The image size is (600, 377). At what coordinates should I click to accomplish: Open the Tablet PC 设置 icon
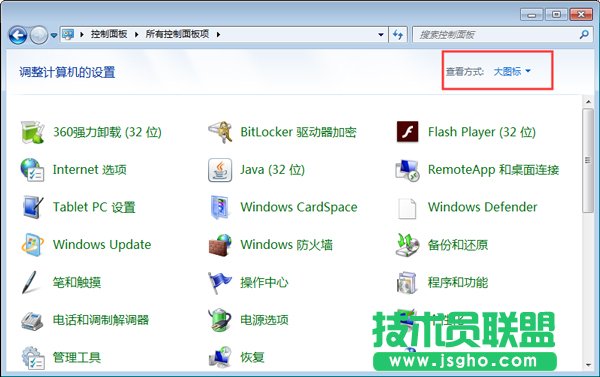pos(32,207)
